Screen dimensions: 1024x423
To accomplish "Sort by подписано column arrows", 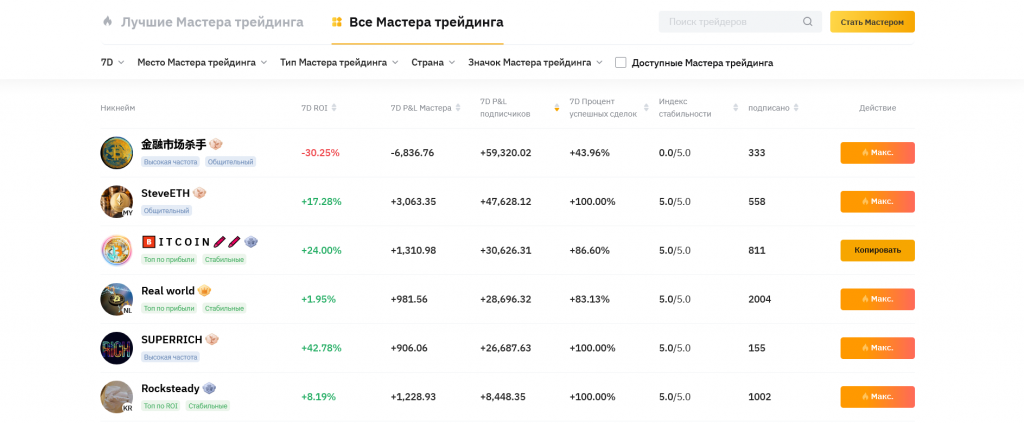I will click(796, 108).
